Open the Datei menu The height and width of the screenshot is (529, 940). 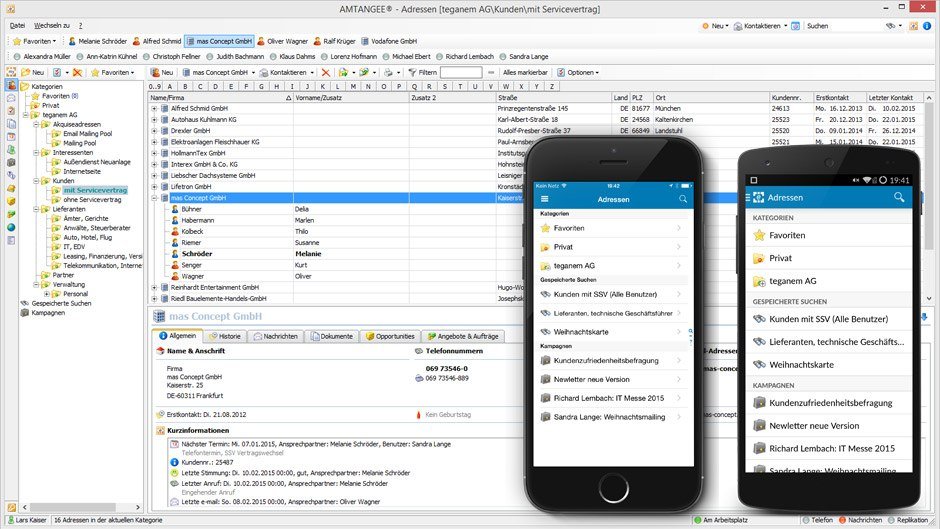(17, 25)
